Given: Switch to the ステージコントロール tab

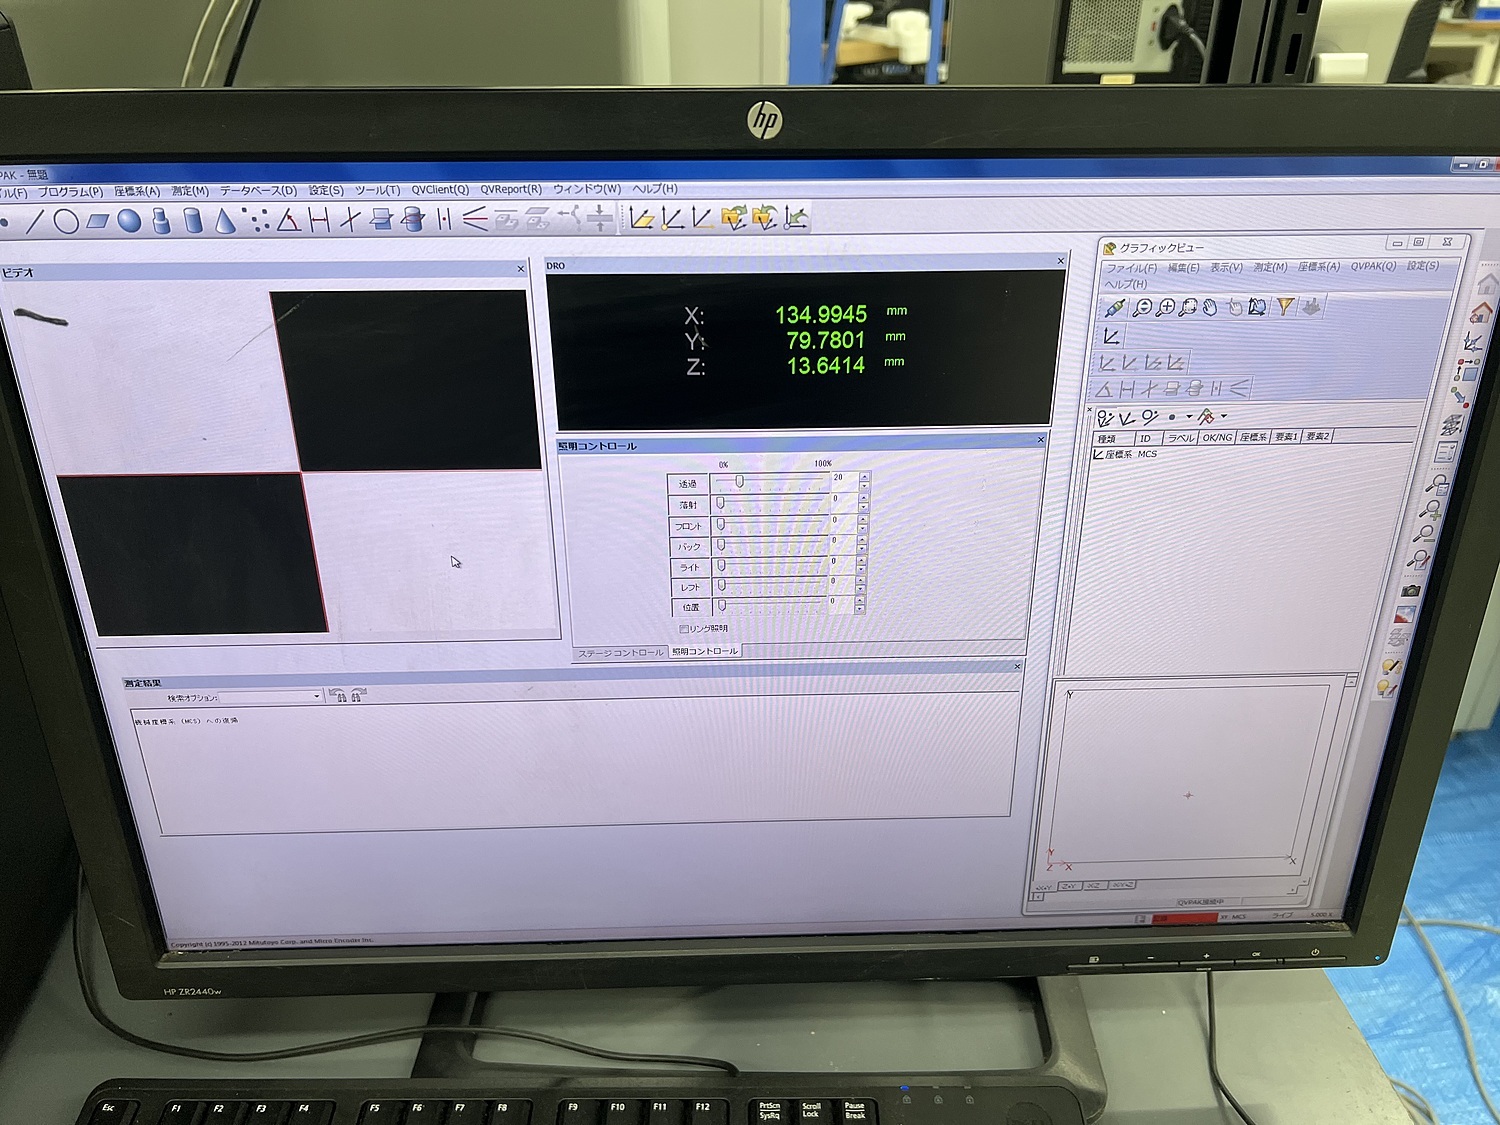Looking at the screenshot, I should tap(620, 653).
